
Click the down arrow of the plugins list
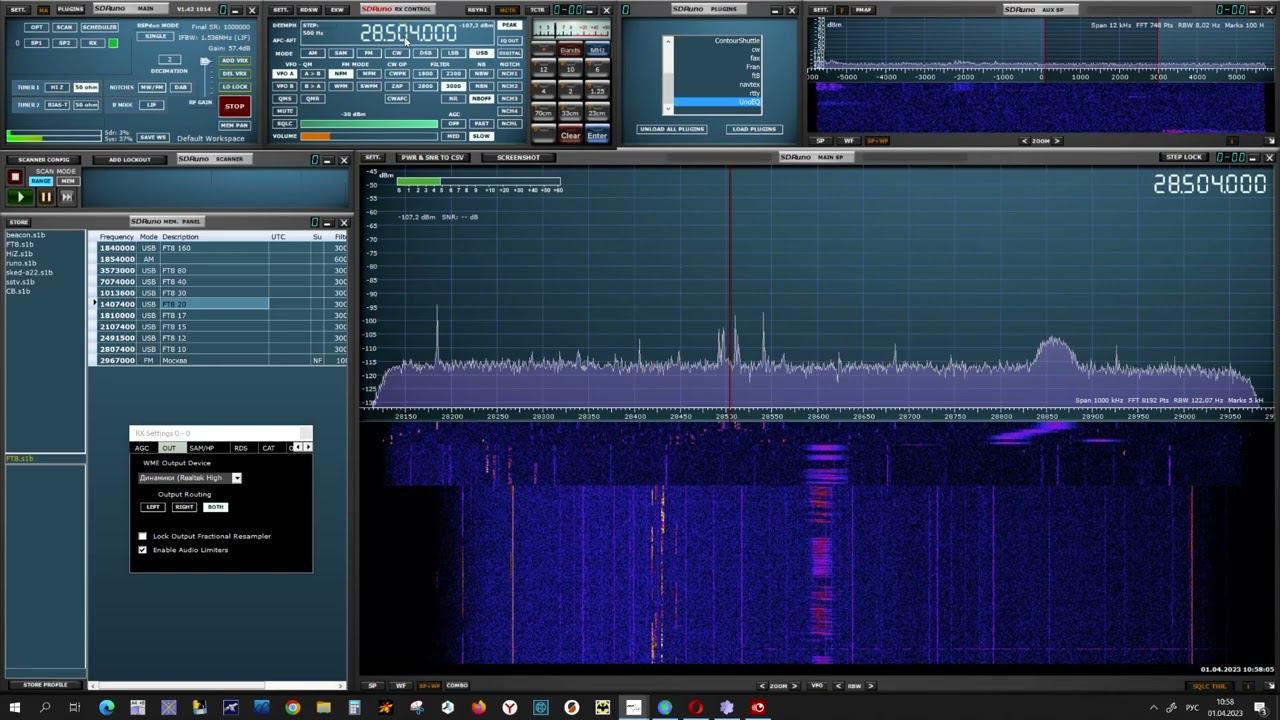668,107
